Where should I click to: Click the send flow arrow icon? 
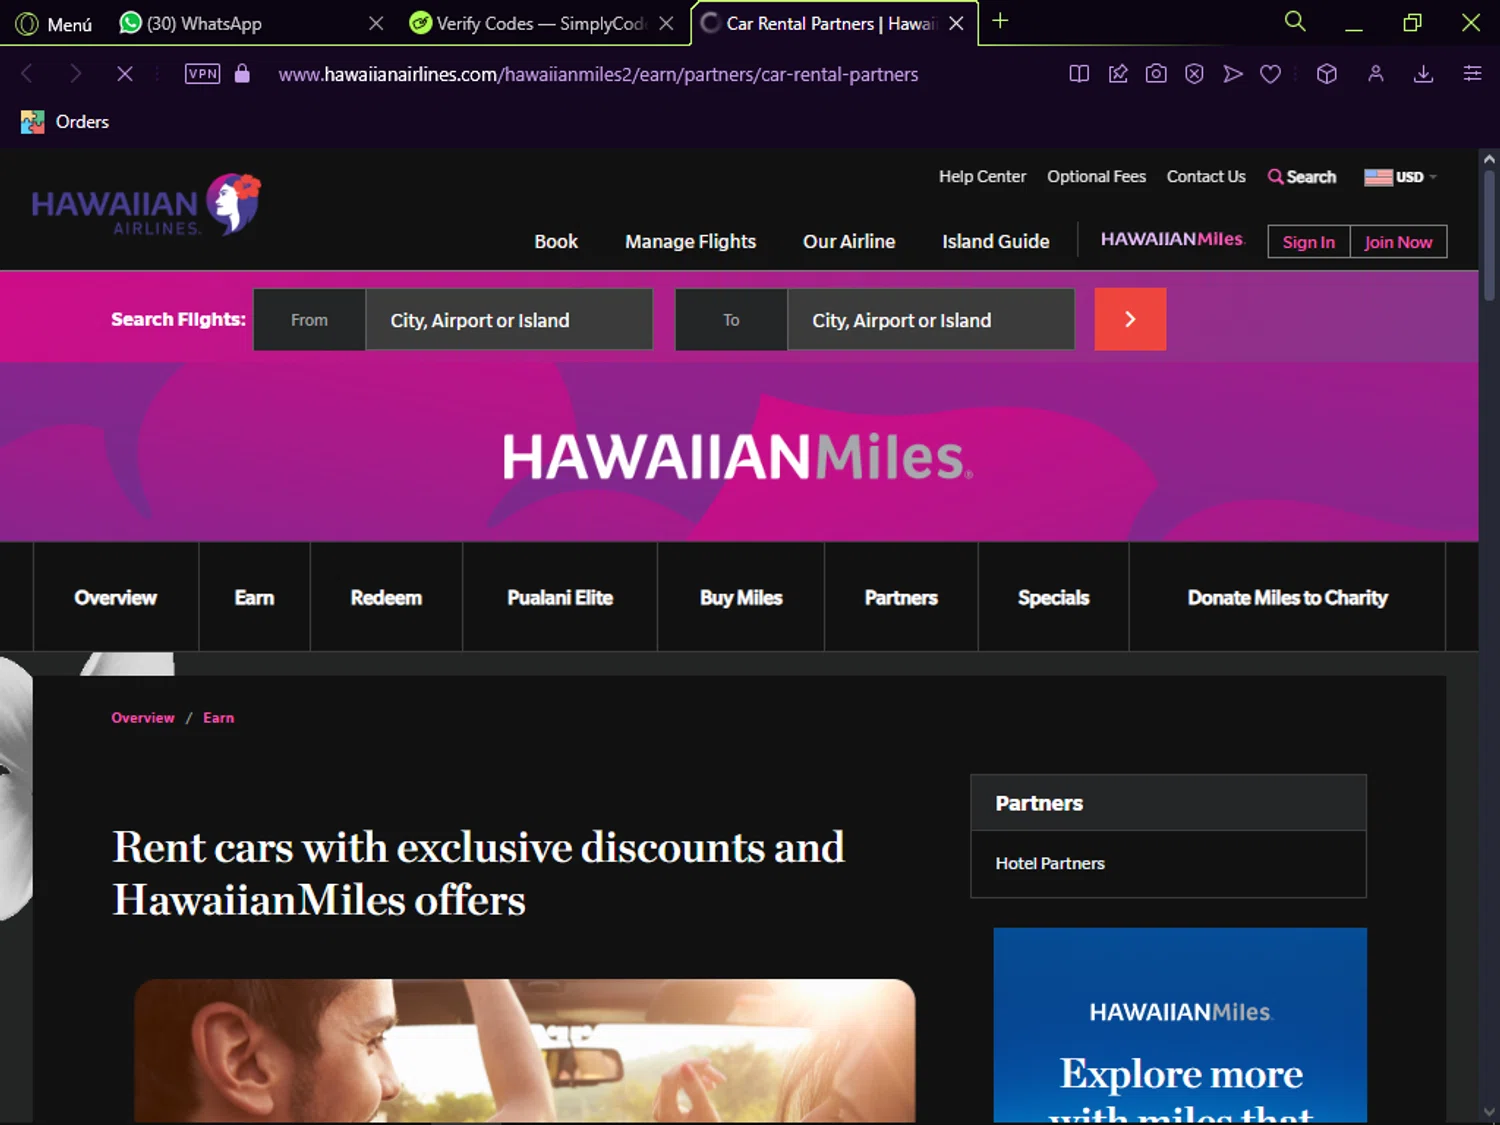[x=1233, y=74]
